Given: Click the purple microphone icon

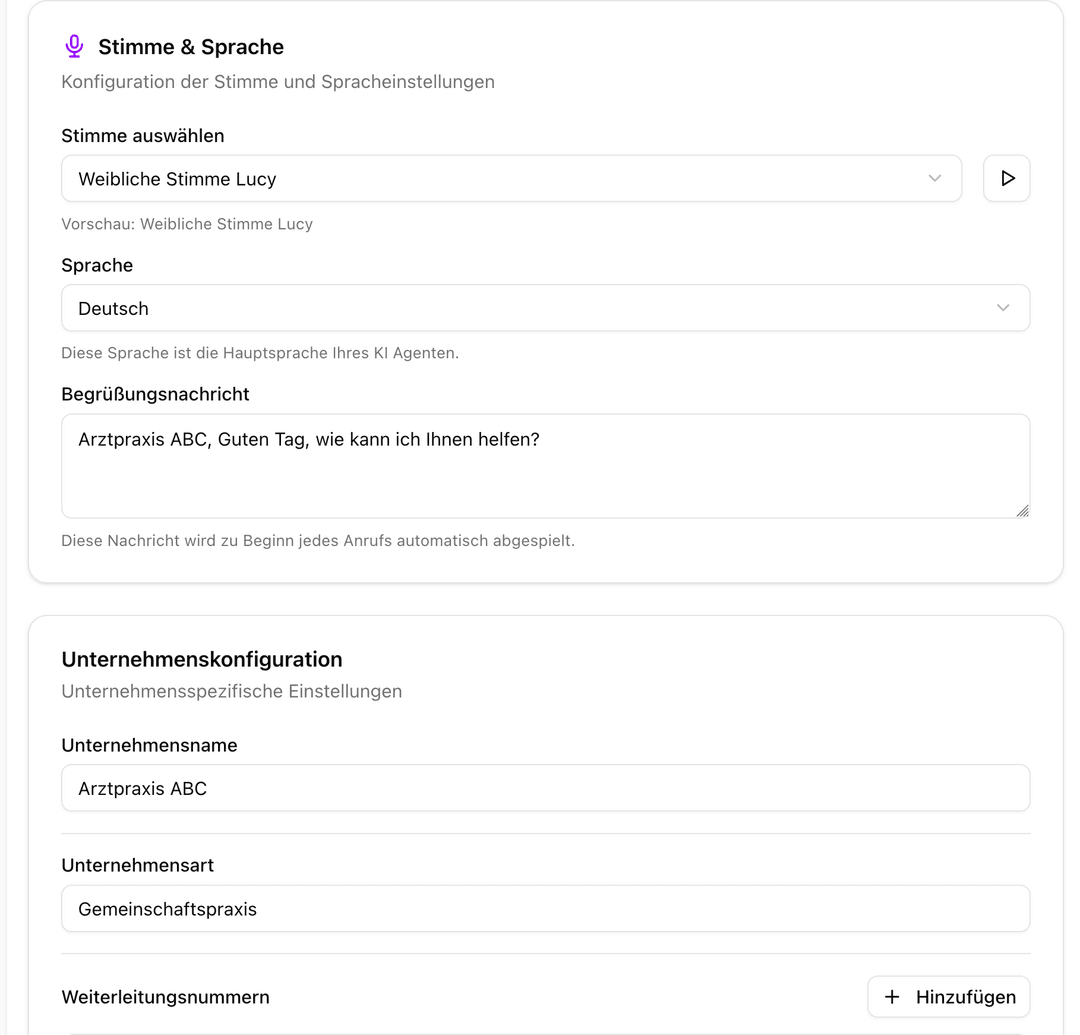Looking at the screenshot, I should click(x=74, y=47).
